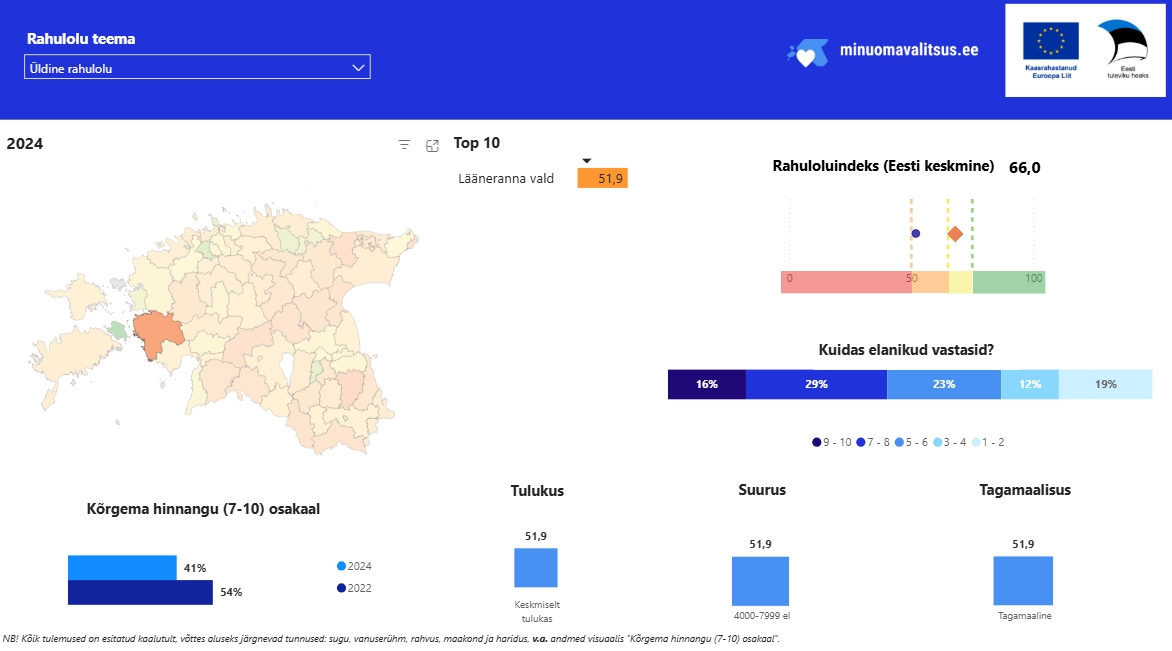Select the blue dot index marker
The height and width of the screenshot is (651, 1172).
(916, 234)
